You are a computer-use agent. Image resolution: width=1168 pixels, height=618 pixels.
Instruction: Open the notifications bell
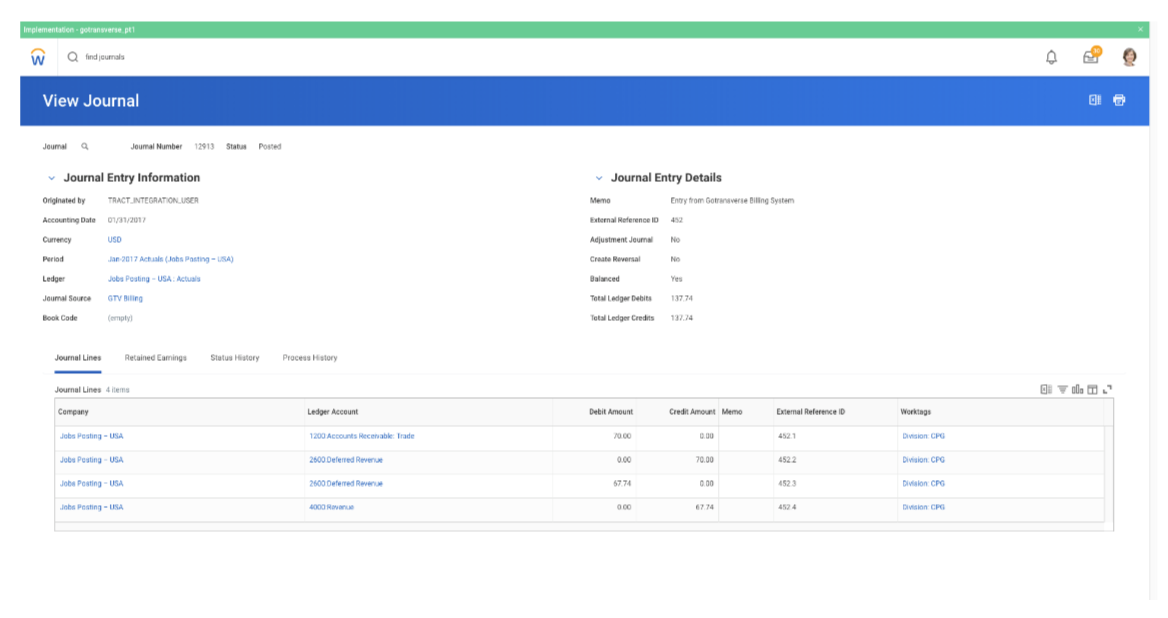pos(1050,57)
